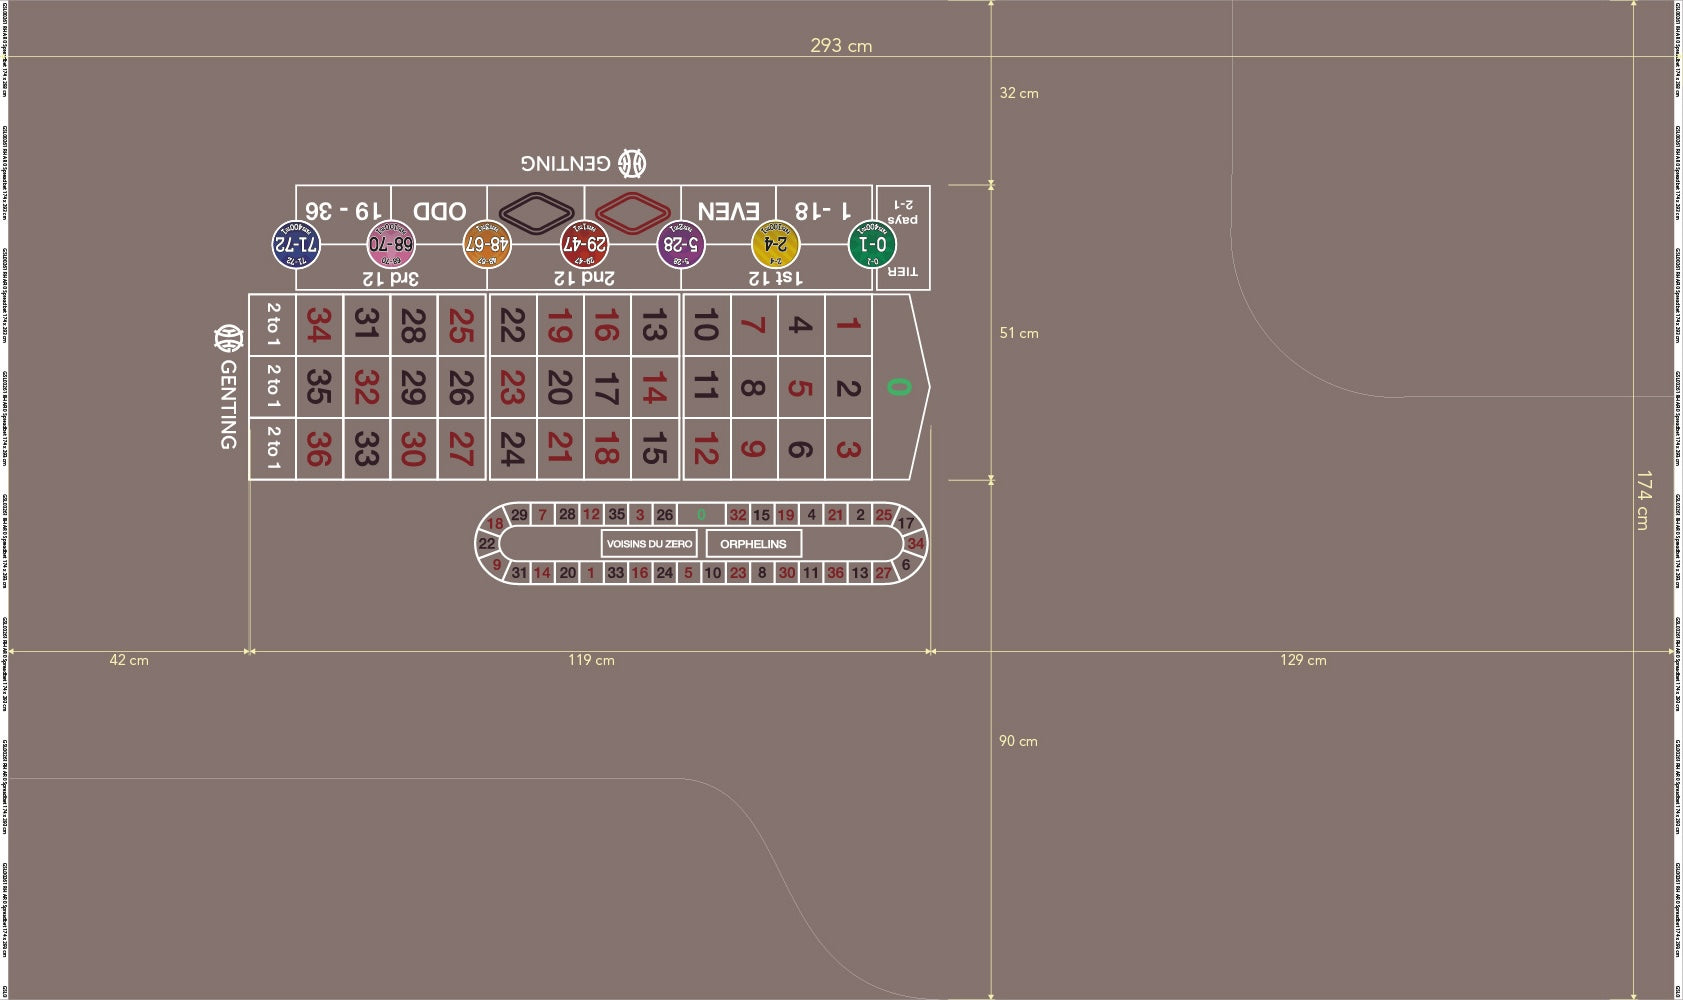The image size is (1683, 1000).
Task: Click the vertical Genting logo beside the grid
Action: 228,387
